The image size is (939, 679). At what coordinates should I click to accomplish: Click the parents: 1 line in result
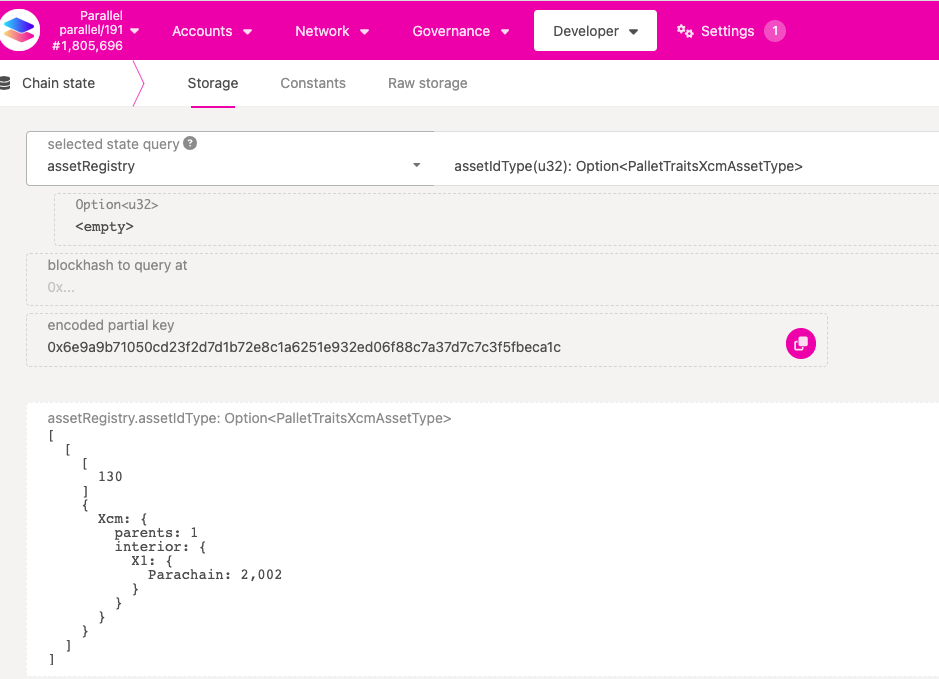[x=156, y=532]
